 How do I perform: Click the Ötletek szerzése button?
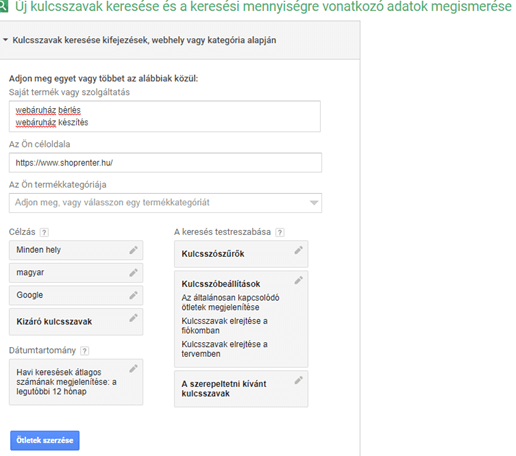pos(45,440)
